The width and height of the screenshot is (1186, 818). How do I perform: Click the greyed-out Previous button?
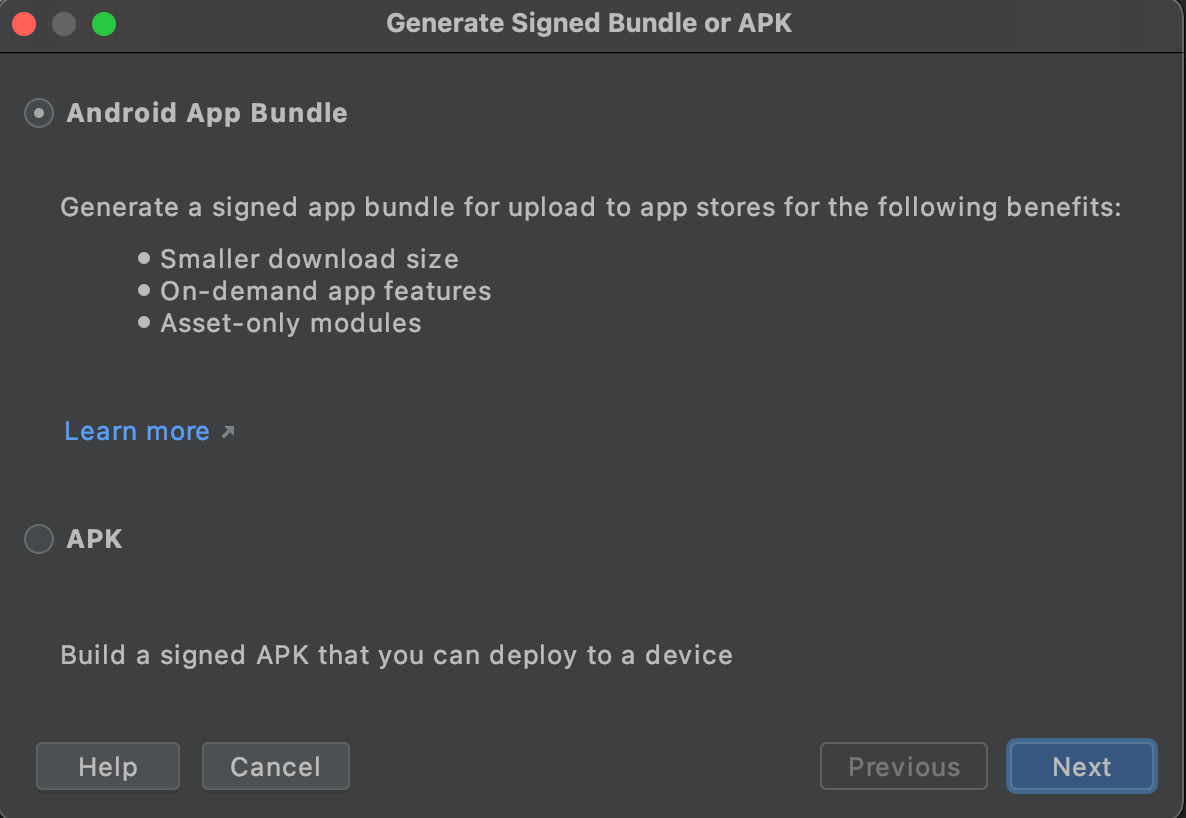click(x=903, y=767)
